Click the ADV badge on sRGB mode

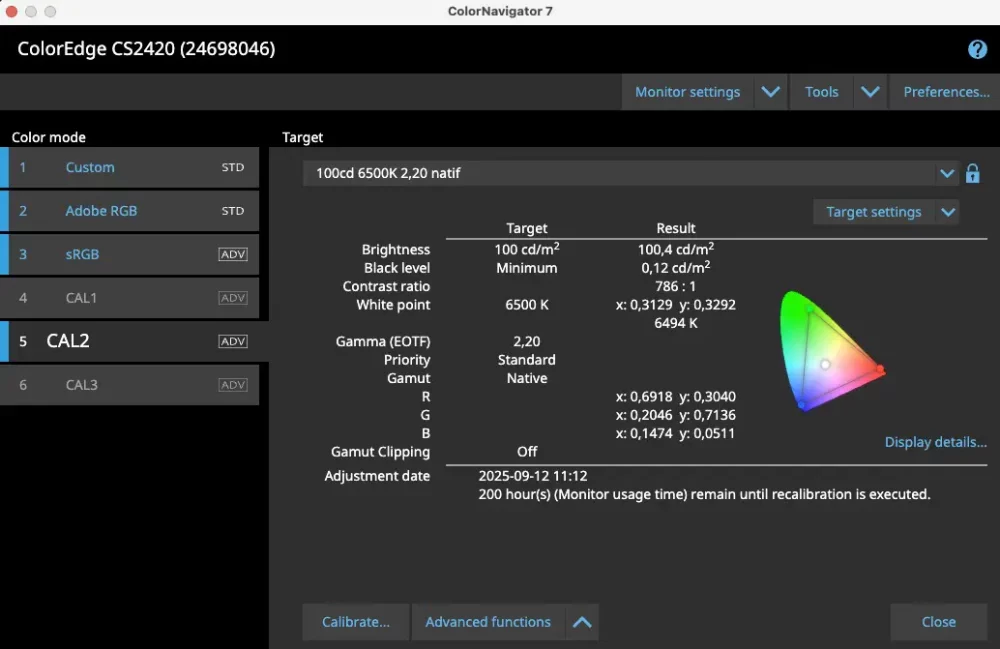tap(232, 255)
